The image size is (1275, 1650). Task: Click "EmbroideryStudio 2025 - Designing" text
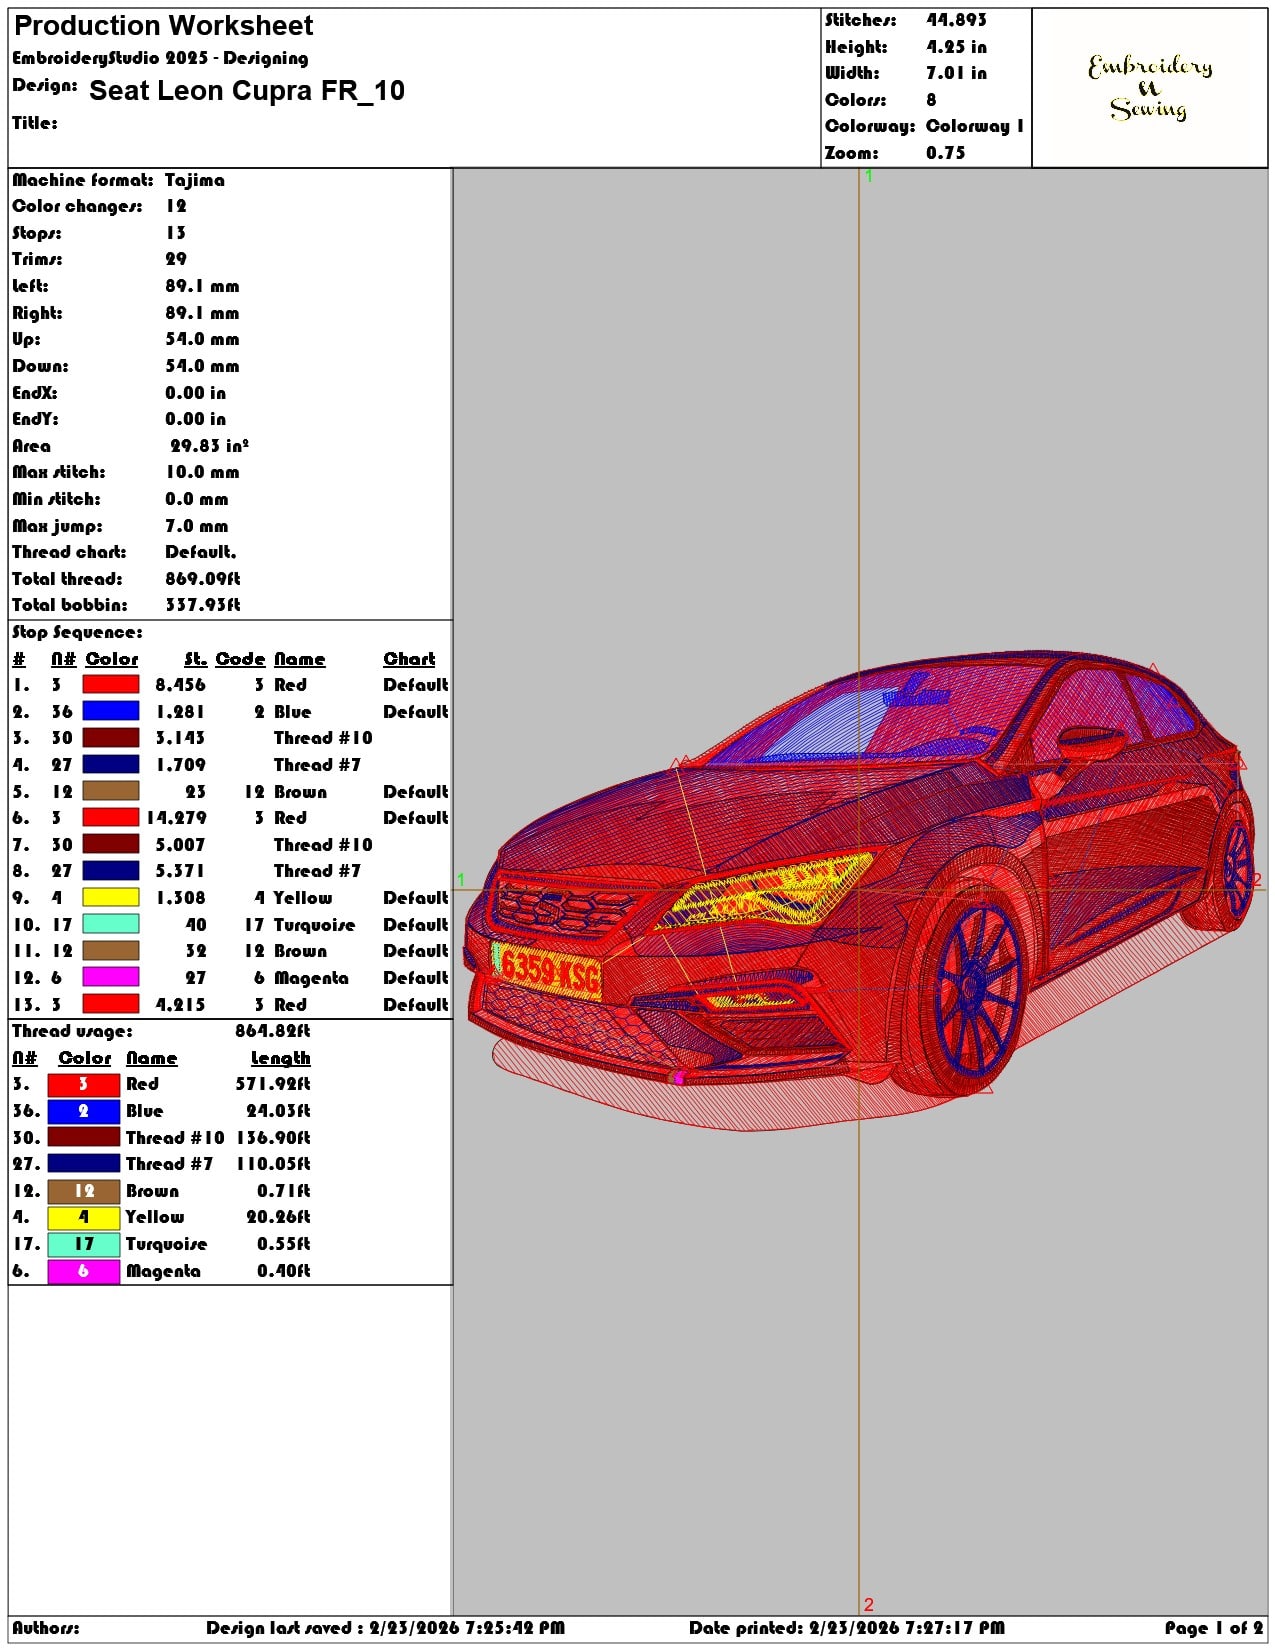coord(160,59)
